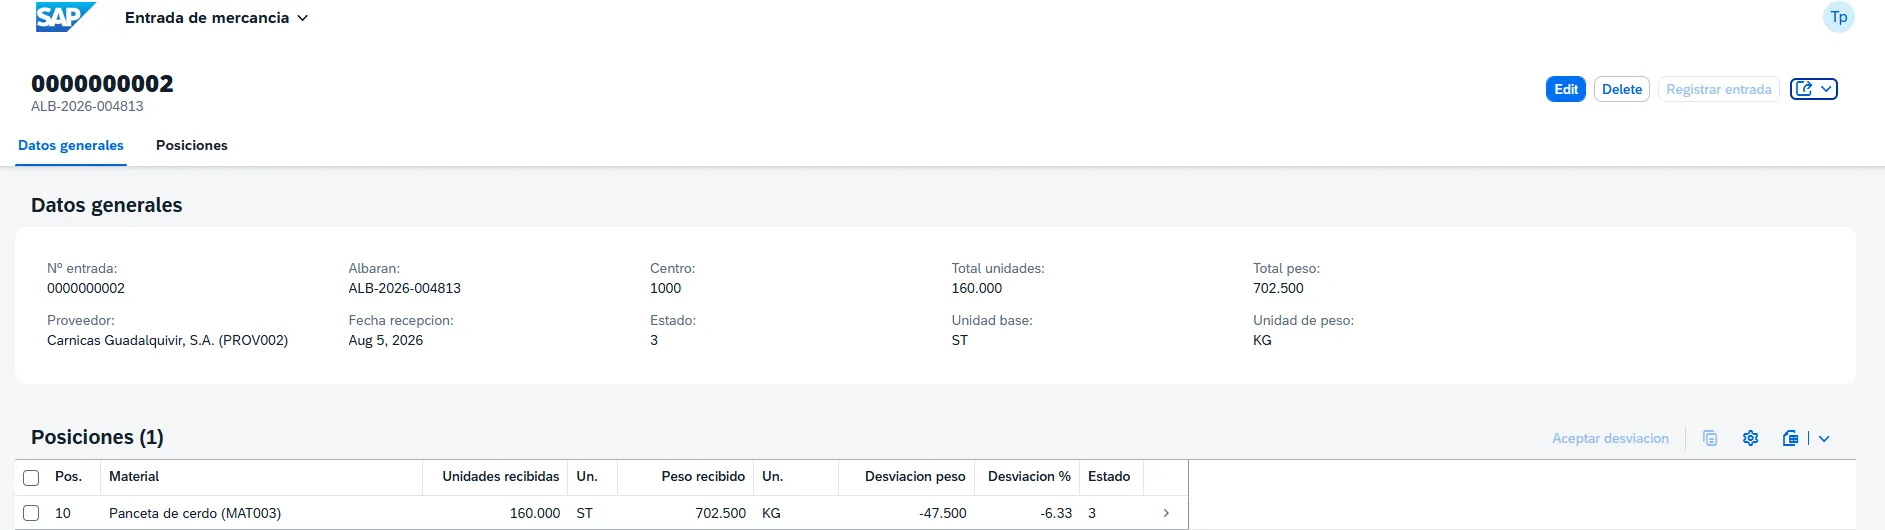Expand the export options dropdown arrow

tap(1824, 438)
